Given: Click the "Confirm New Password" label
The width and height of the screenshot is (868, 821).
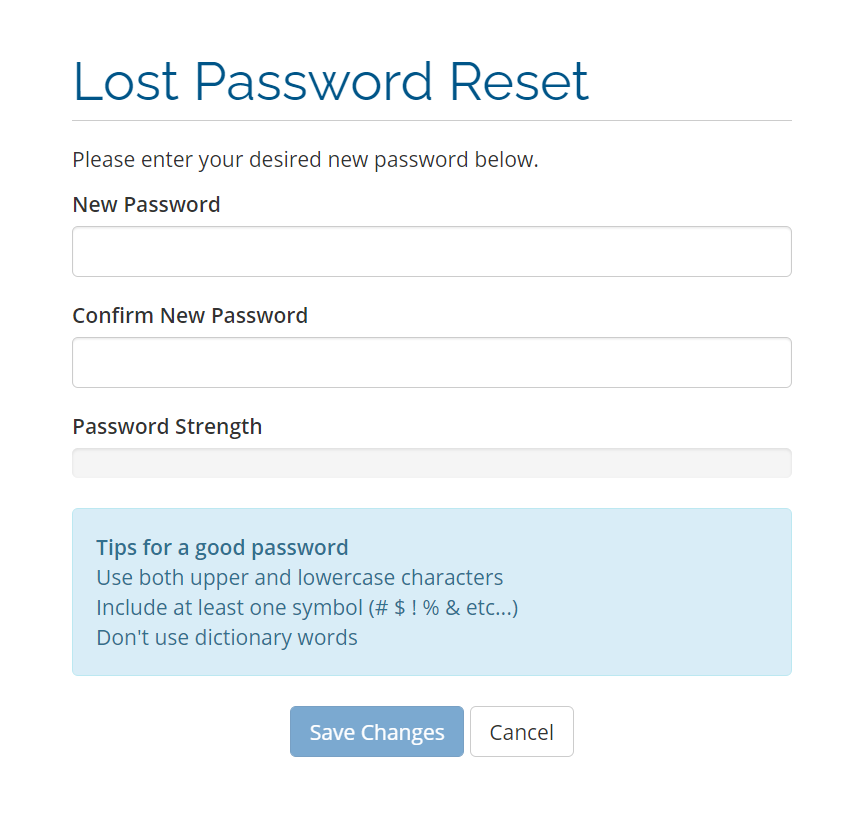Looking at the screenshot, I should click(190, 316).
